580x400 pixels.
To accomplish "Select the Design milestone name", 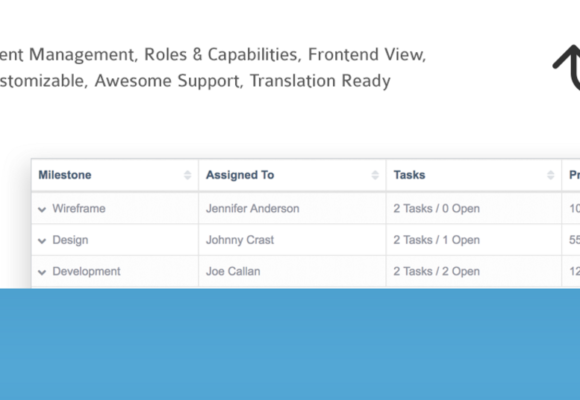I will click(x=70, y=240).
